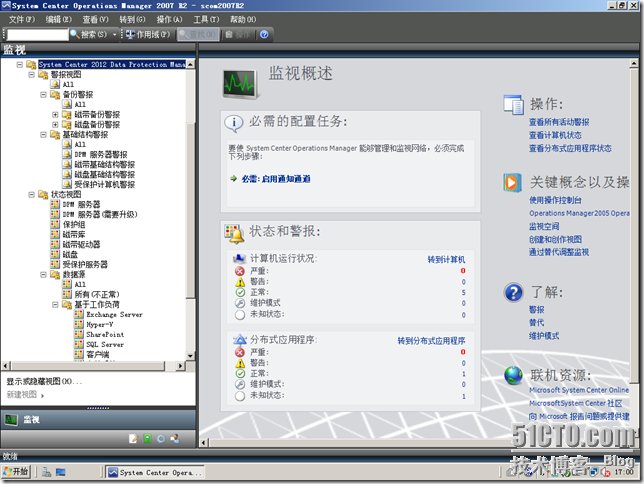Click the Monitoring Overview heartbeat monitor icon
The image size is (644, 484).
240,83
